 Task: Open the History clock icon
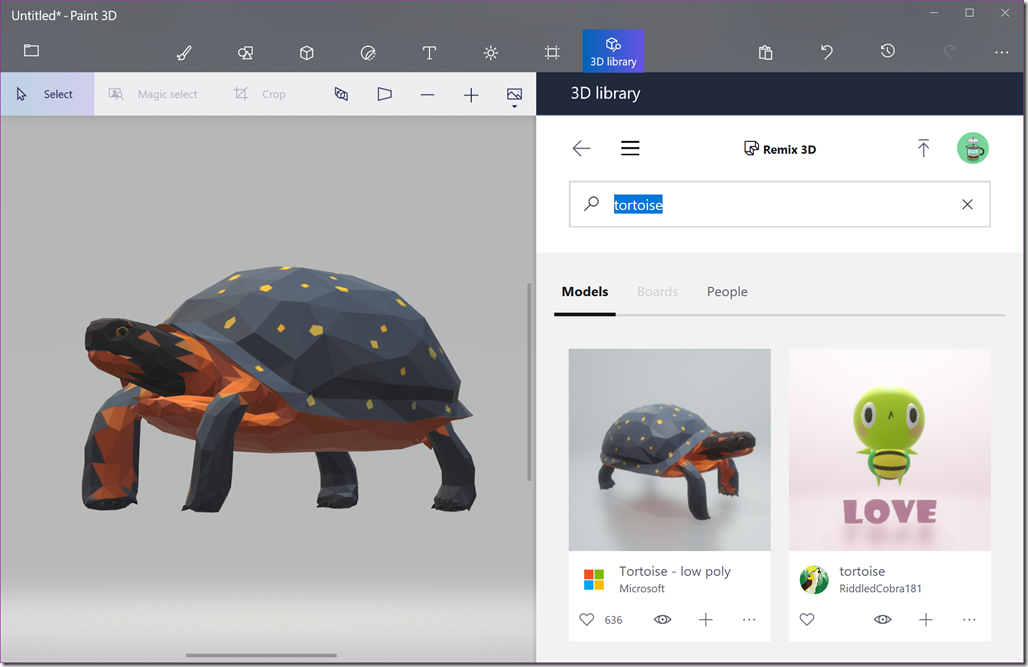(x=888, y=51)
